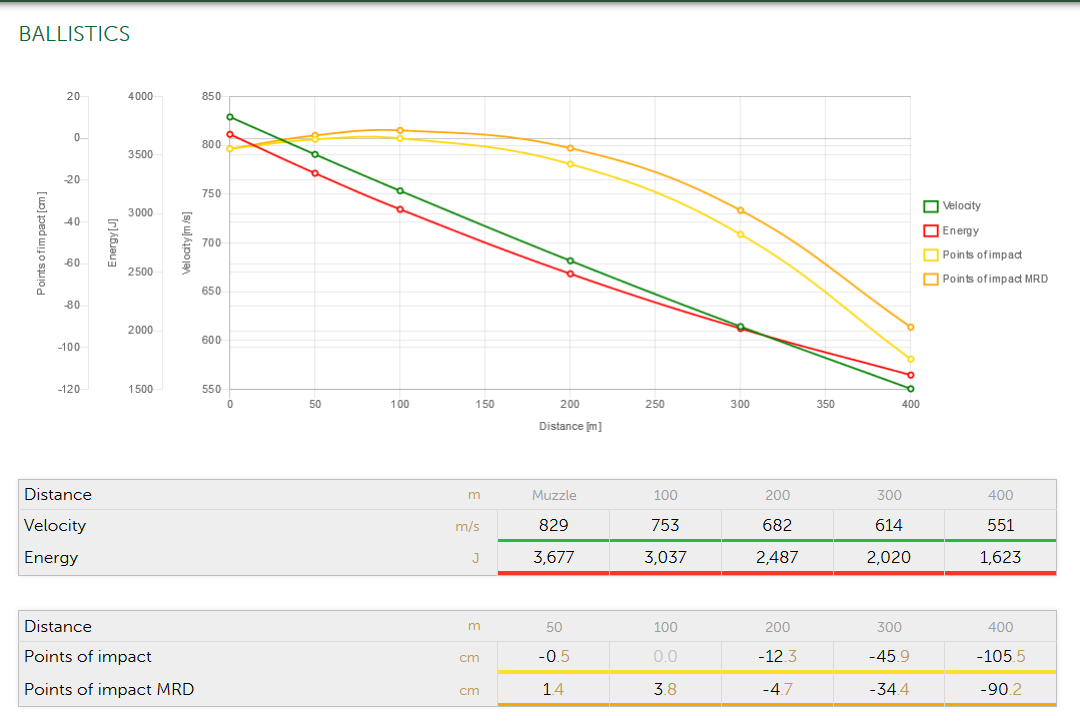
Task: Click the Distance [m] axis title
Action: point(570,426)
